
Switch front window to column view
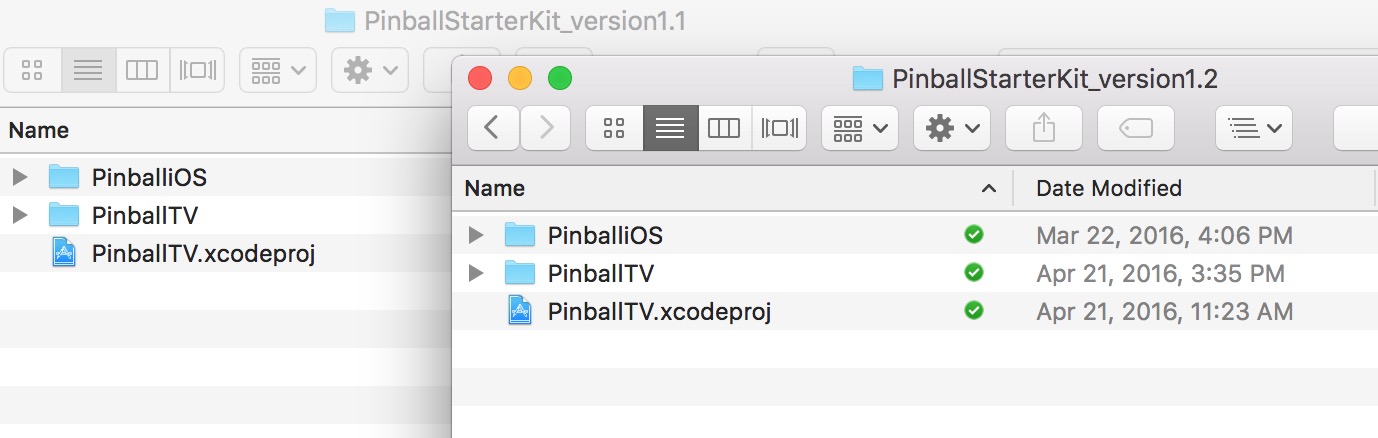click(723, 127)
